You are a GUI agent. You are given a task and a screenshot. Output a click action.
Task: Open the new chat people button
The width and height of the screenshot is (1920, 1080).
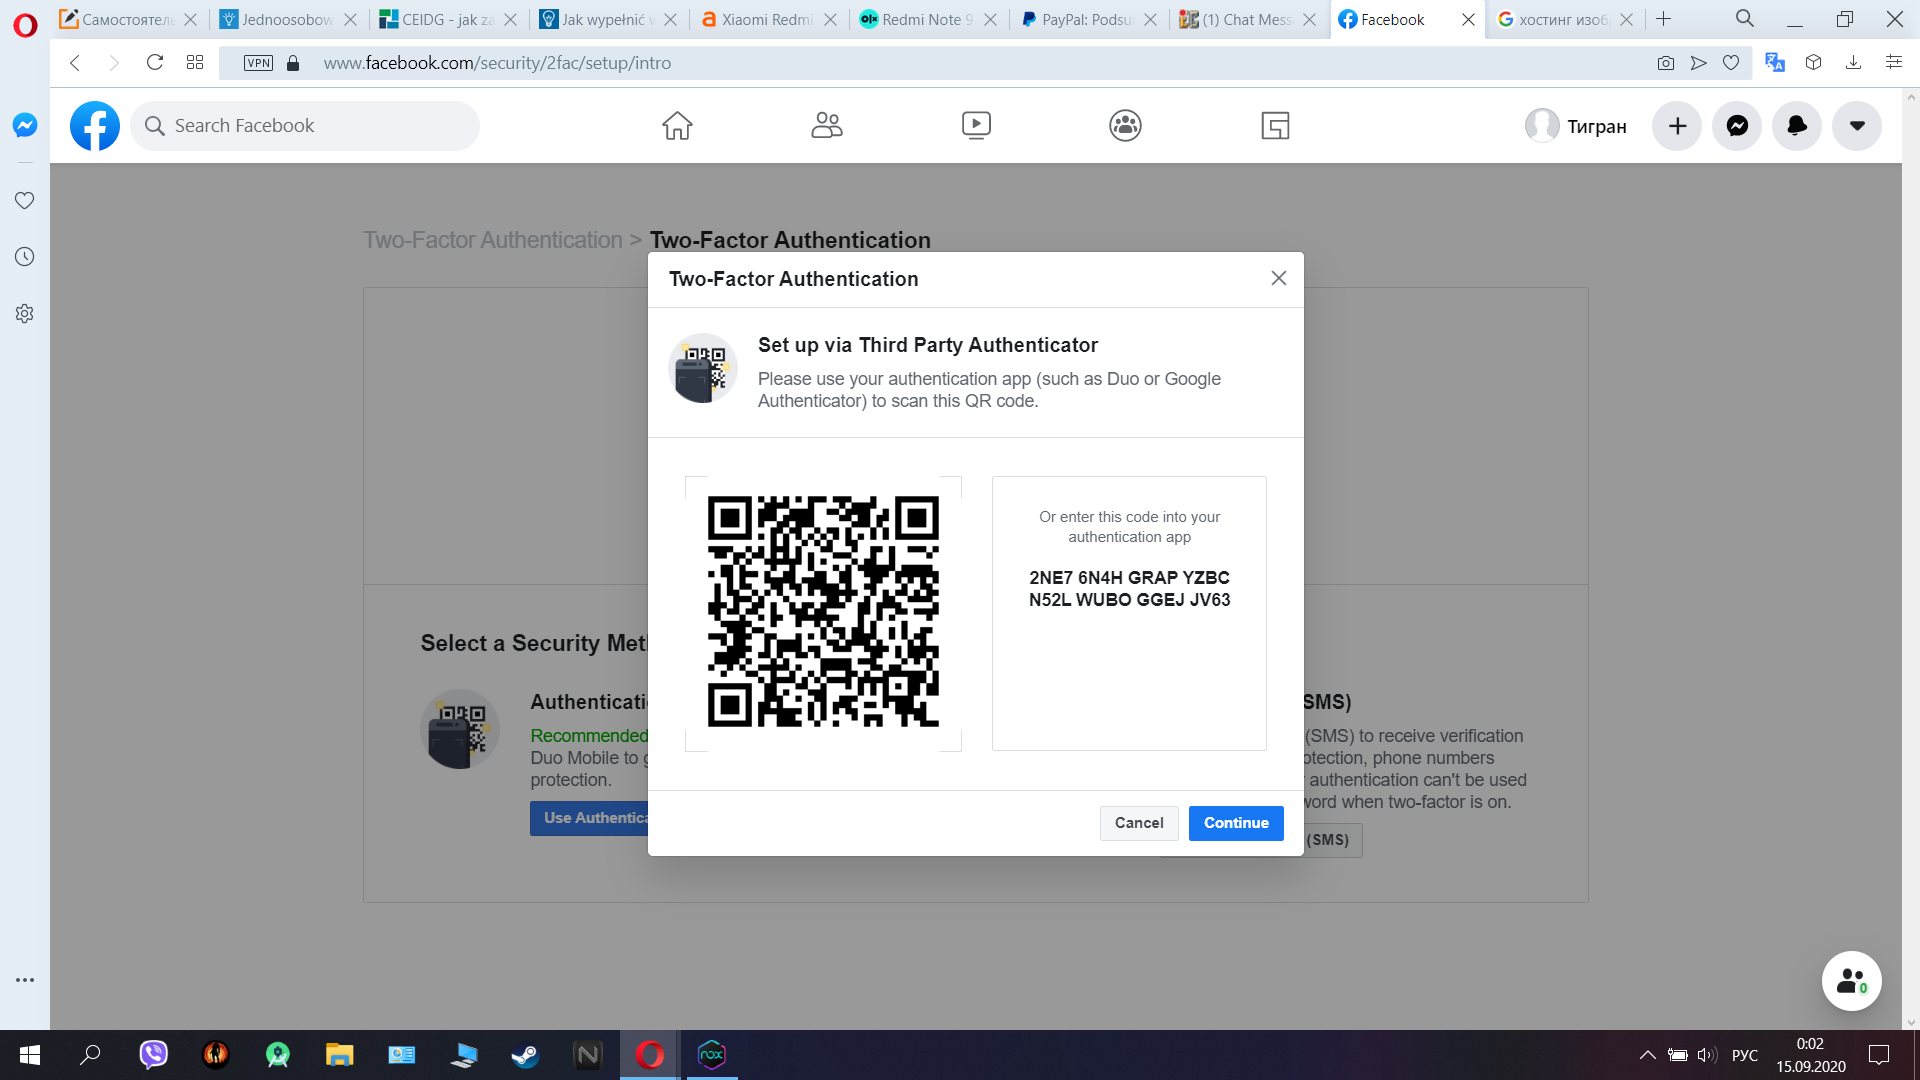(1851, 980)
